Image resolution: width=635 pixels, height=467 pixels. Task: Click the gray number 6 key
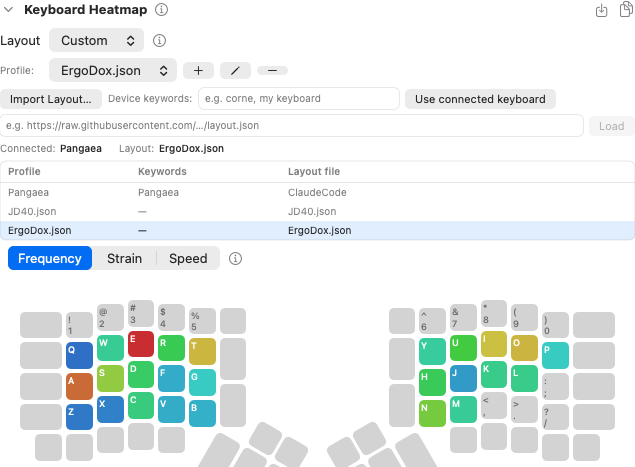433,321
